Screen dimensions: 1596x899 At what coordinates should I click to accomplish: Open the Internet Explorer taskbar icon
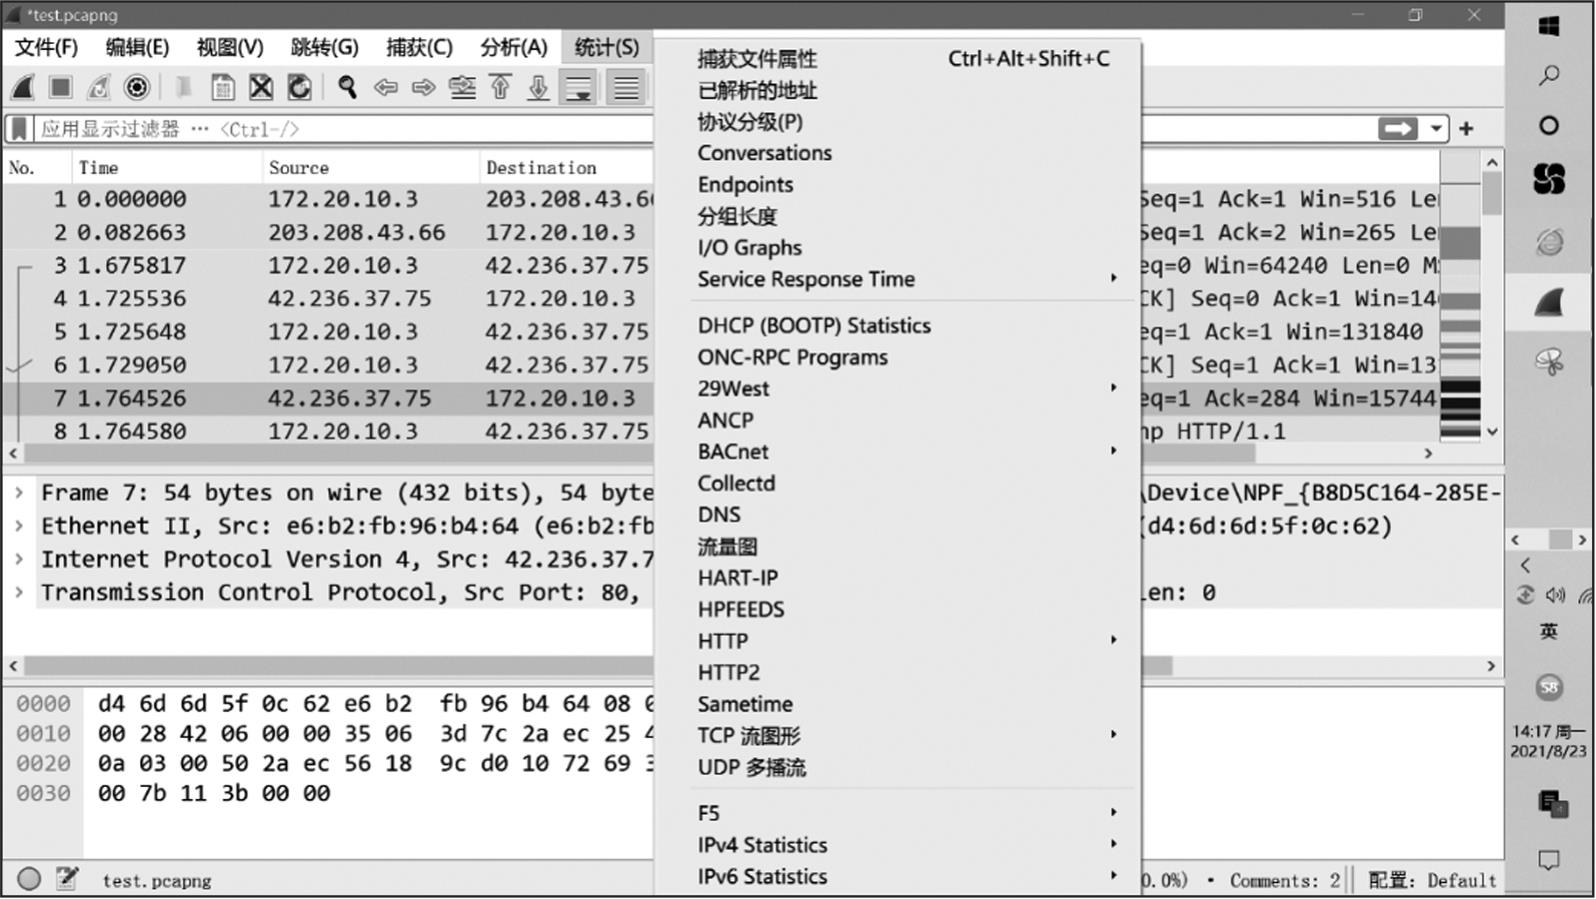click(1549, 241)
